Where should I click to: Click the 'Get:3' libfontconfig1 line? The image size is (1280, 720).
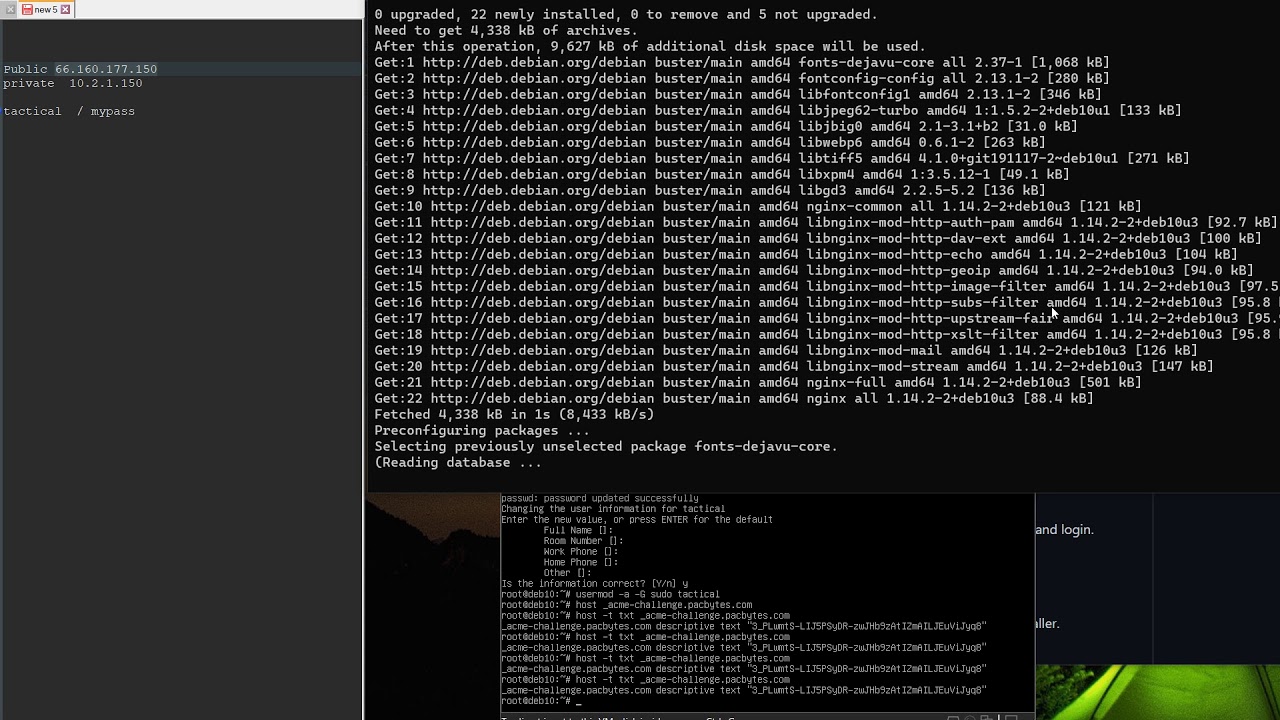tap(738, 94)
